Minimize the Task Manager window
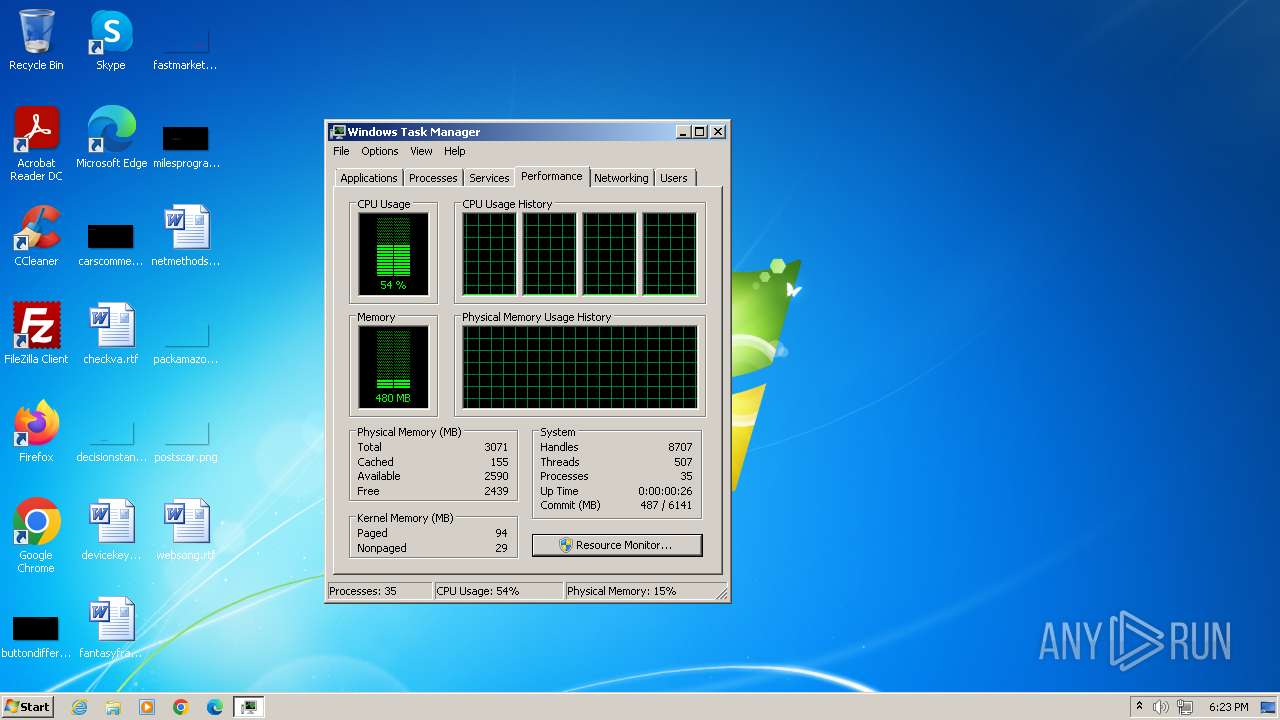Image resolution: width=1280 pixels, height=720 pixels. 684,132
